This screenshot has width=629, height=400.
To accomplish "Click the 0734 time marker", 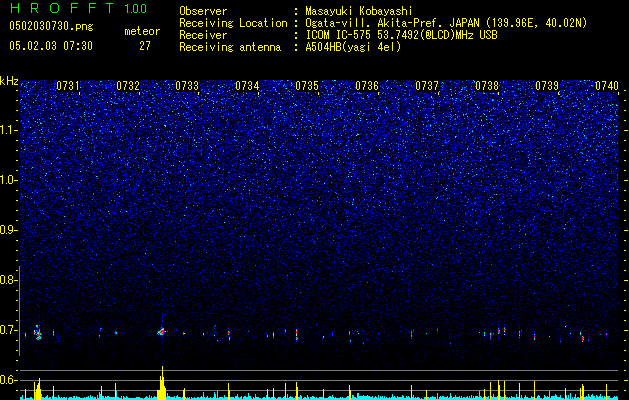I will (x=247, y=86).
